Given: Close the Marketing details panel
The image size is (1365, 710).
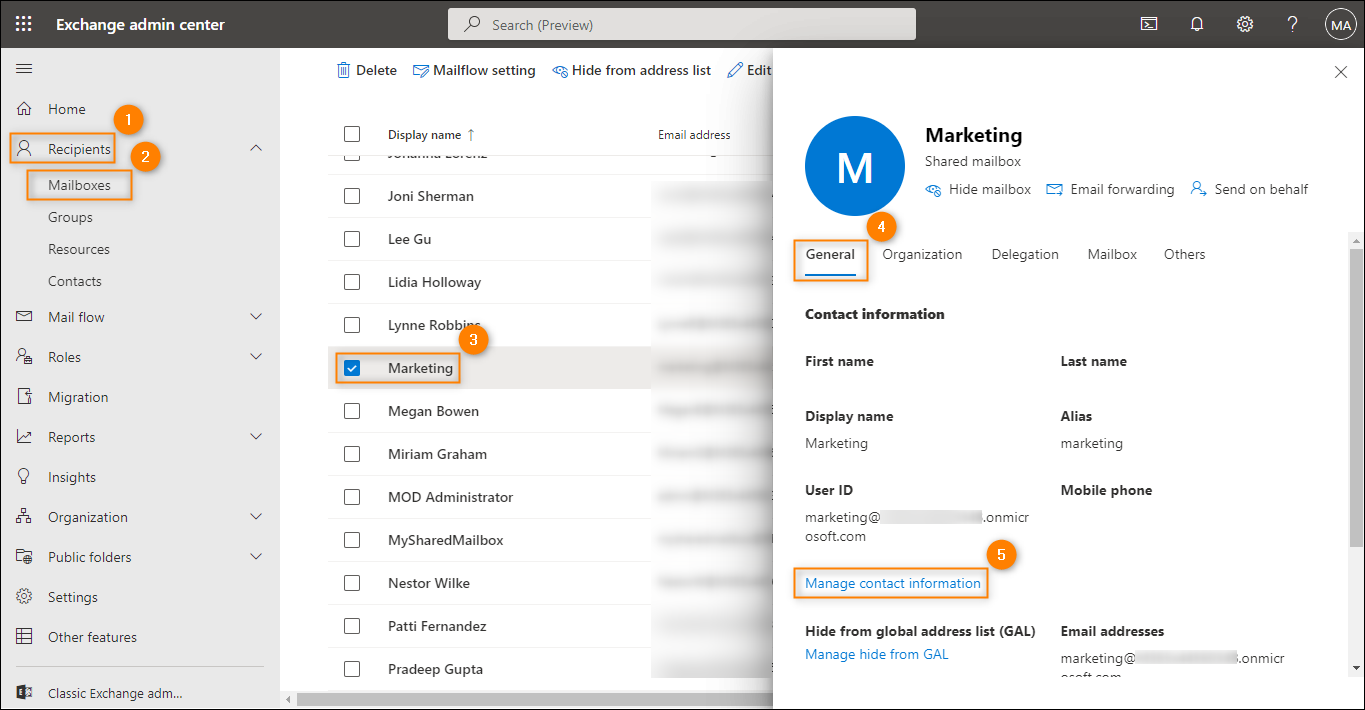Looking at the screenshot, I should point(1341,72).
